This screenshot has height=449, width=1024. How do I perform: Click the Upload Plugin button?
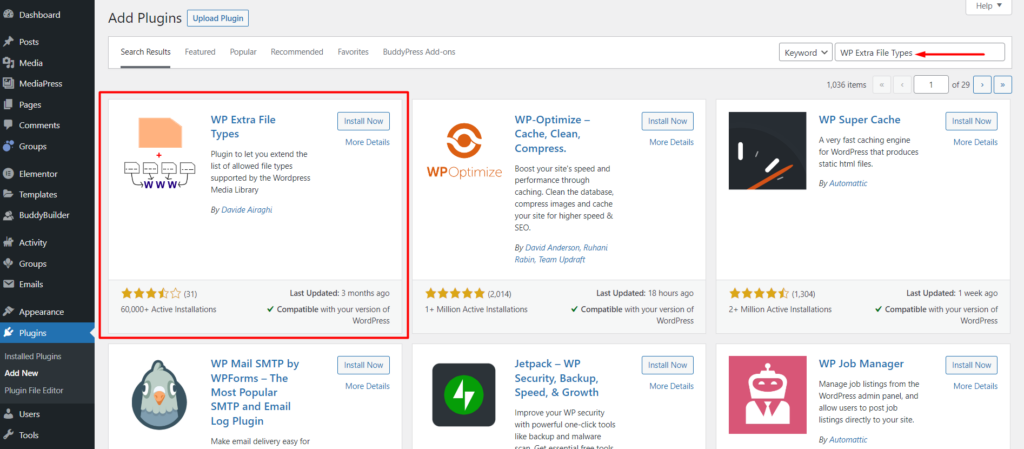tap(217, 18)
